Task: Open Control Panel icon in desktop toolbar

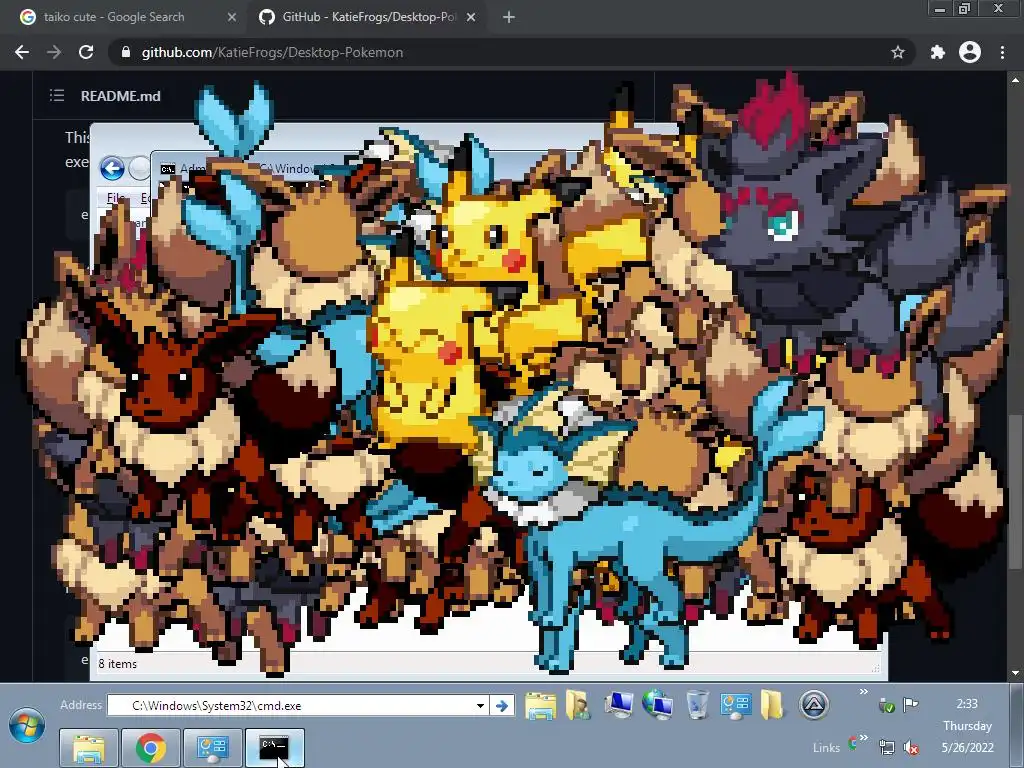Action: tap(735, 706)
